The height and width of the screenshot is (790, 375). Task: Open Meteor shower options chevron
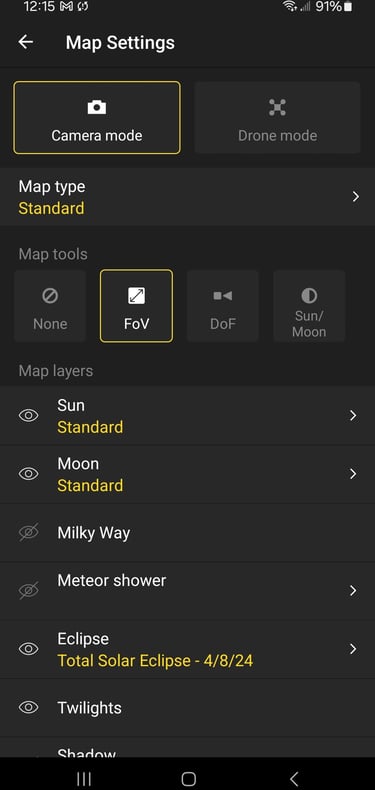[353, 590]
